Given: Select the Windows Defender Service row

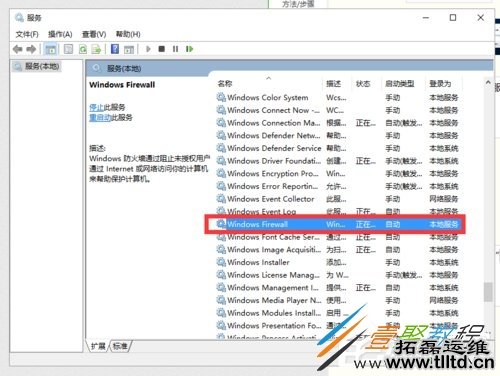Looking at the screenshot, I should click(338, 148).
